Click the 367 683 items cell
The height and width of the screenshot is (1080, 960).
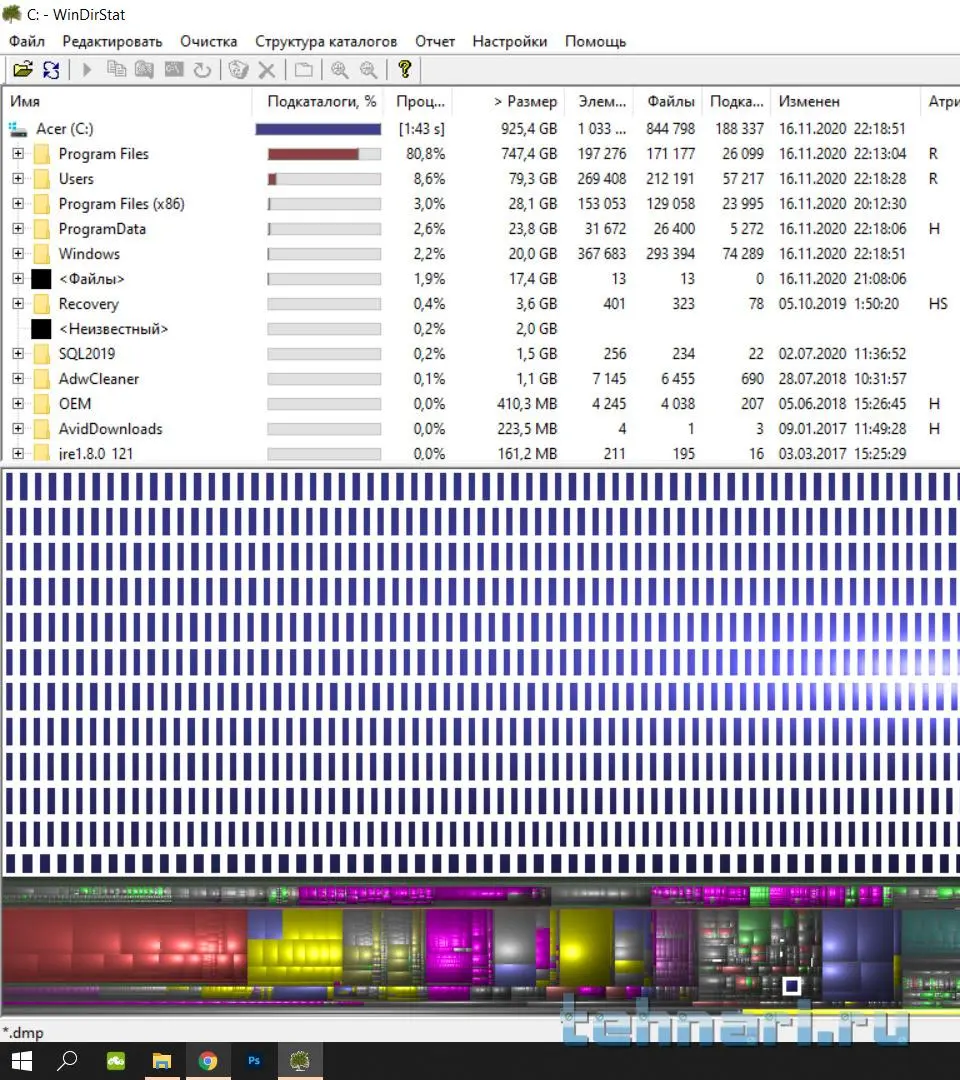[x=601, y=253]
